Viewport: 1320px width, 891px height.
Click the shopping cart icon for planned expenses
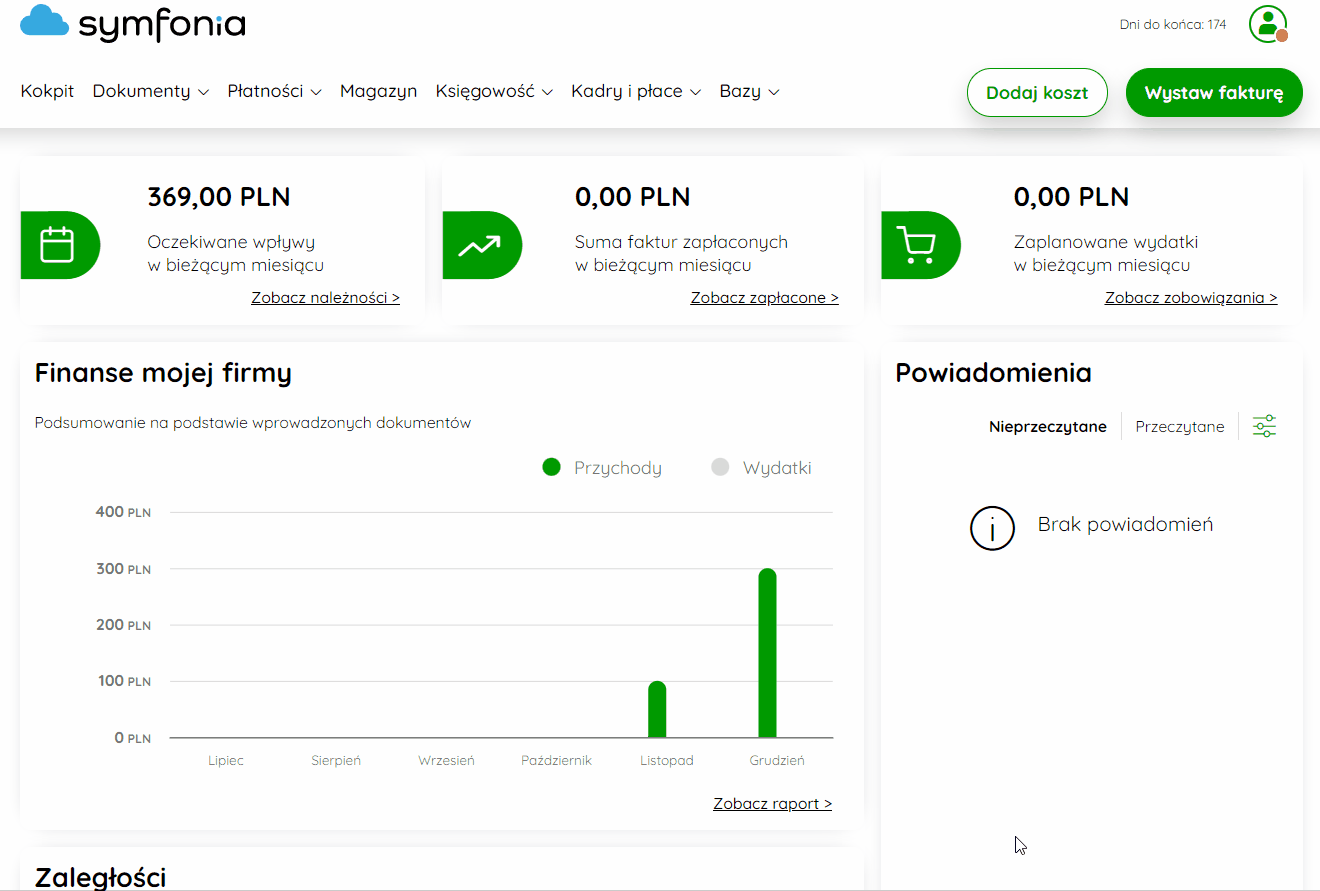(918, 245)
